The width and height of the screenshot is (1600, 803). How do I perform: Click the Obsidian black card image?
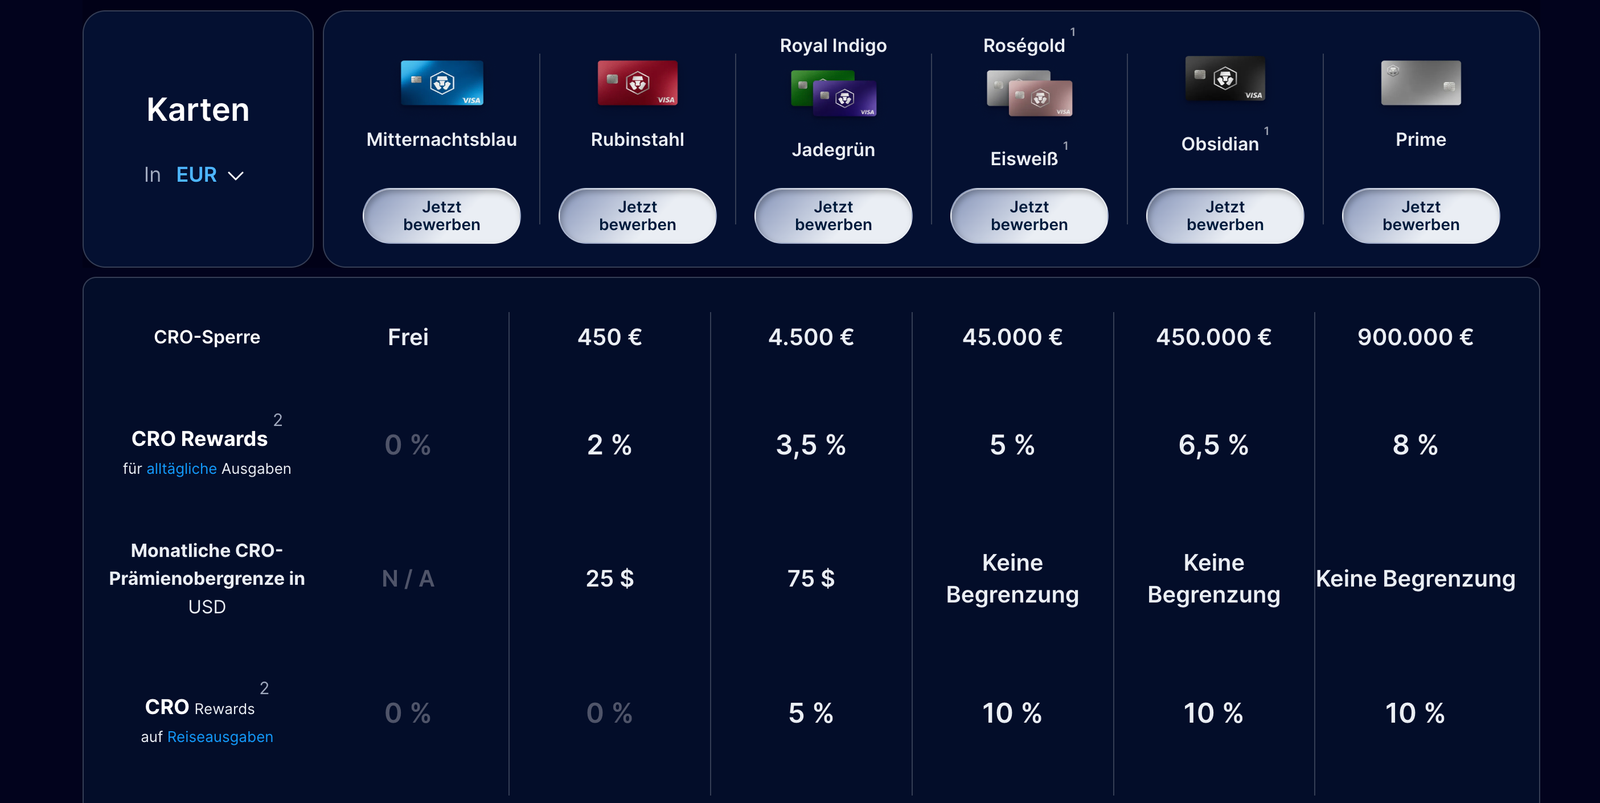(1225, 79)
